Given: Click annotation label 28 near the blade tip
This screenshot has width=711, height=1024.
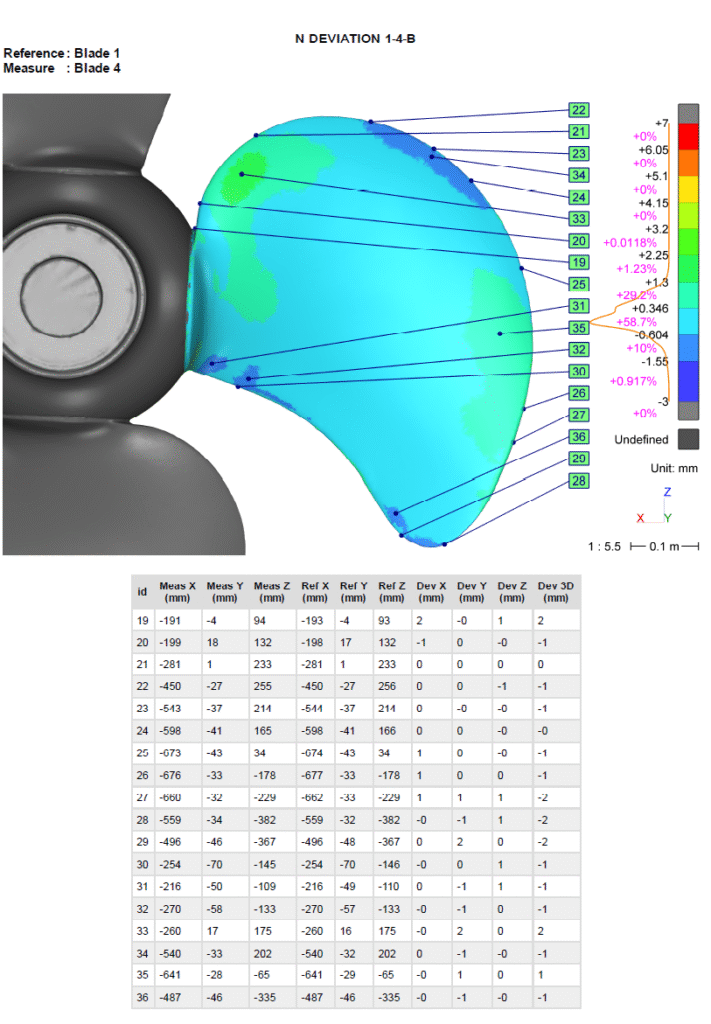Looking at the screenshot, I should pos(579,481).
